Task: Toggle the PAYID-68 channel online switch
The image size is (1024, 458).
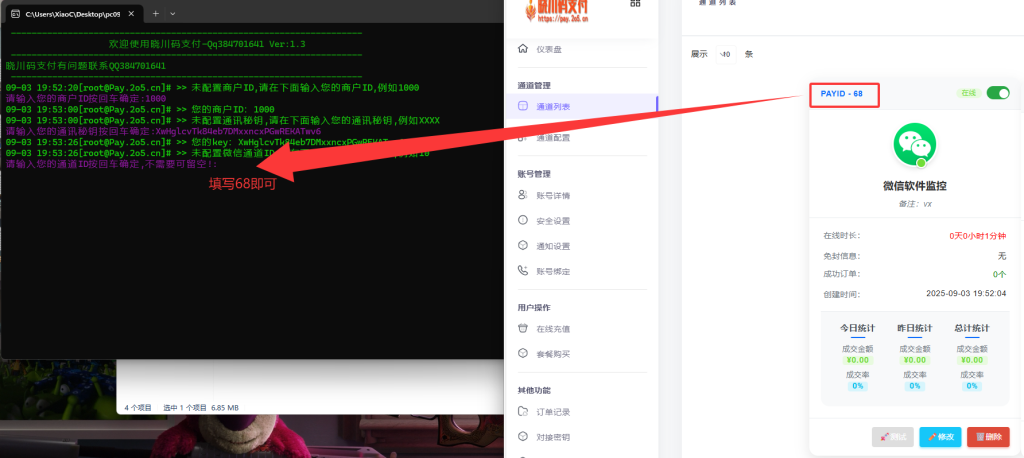Action: point(997,93)
